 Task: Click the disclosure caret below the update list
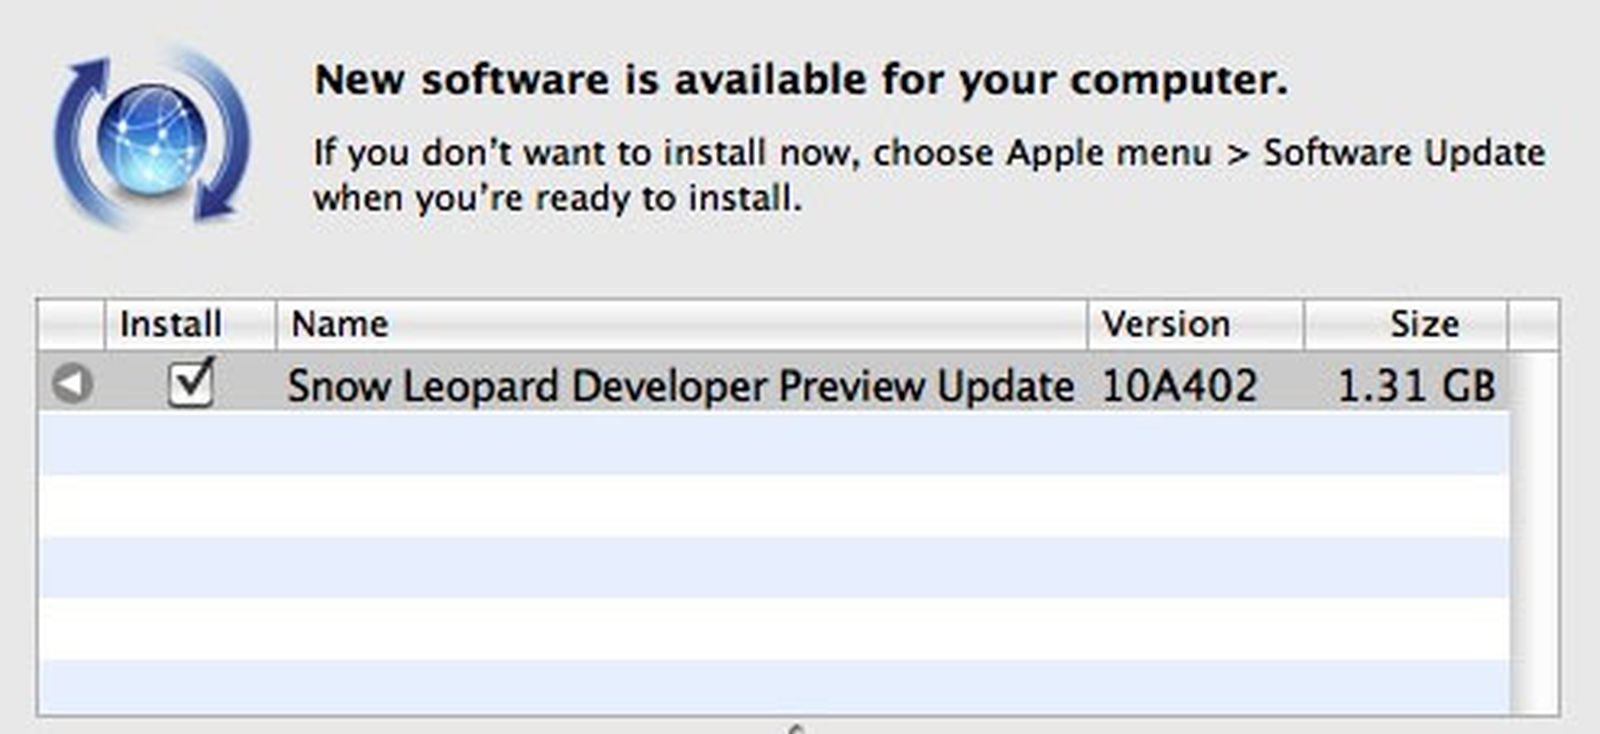[x=795, y=727]
